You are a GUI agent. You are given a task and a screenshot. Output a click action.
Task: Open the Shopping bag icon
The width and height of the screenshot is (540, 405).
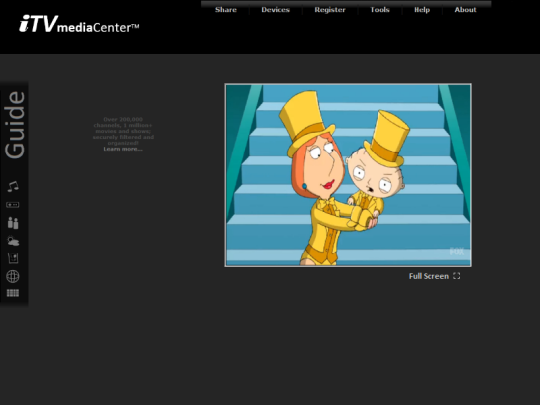pos(13,258)
